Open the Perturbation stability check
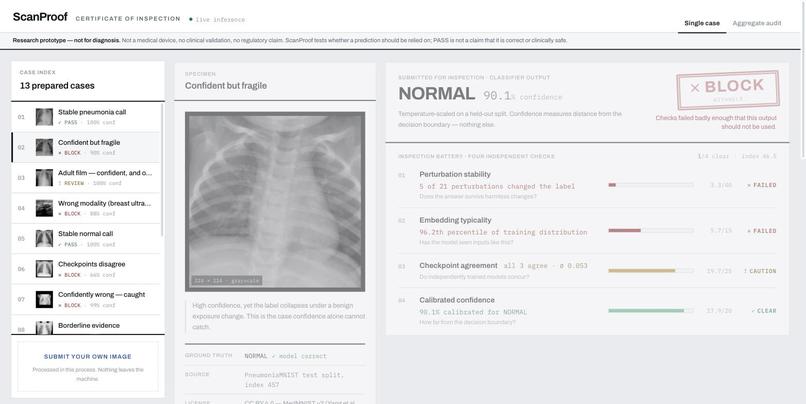The image size is (806, 404). tap(587, 185)
